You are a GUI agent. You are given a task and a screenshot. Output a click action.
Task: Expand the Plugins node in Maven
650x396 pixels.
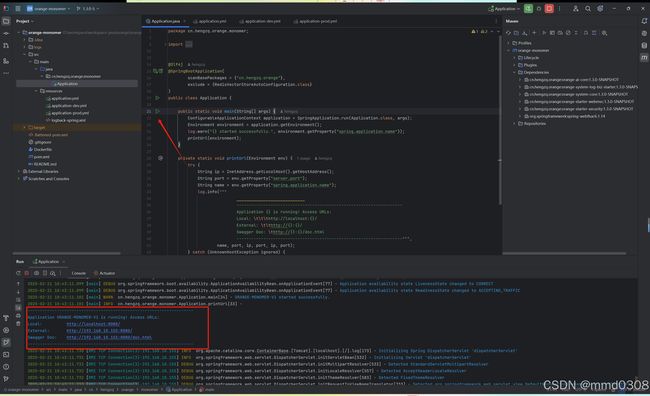tap(515, 65)
